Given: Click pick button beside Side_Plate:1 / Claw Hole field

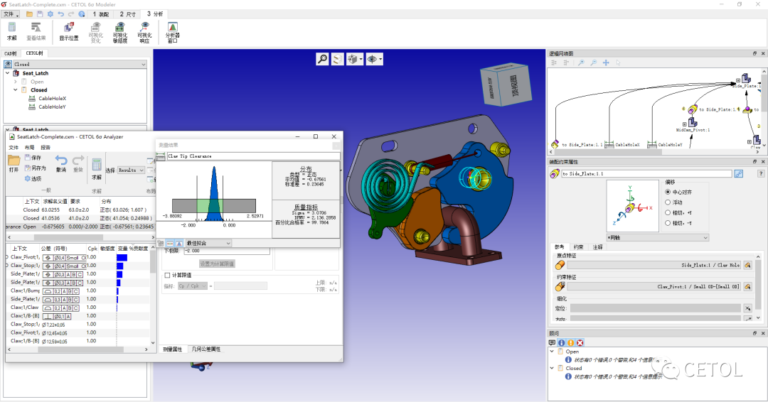Looking at the screenshot, I should (x=747, y=265).
